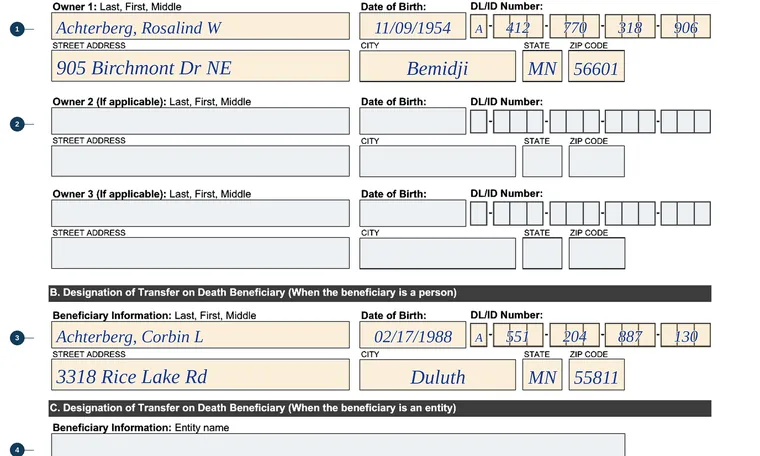Viewport: 760px width, 456px height.
Task: Click beneficiary DL/ID letter box 'A'
Action: (x=478, y=335)
